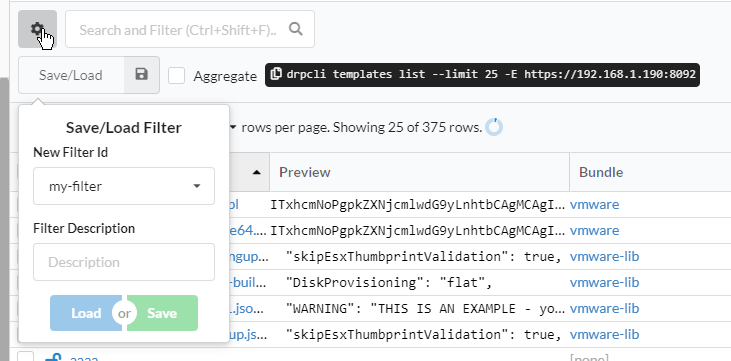
Task: Click the Save/Load Filter popup heading
Action: [124, 128]
